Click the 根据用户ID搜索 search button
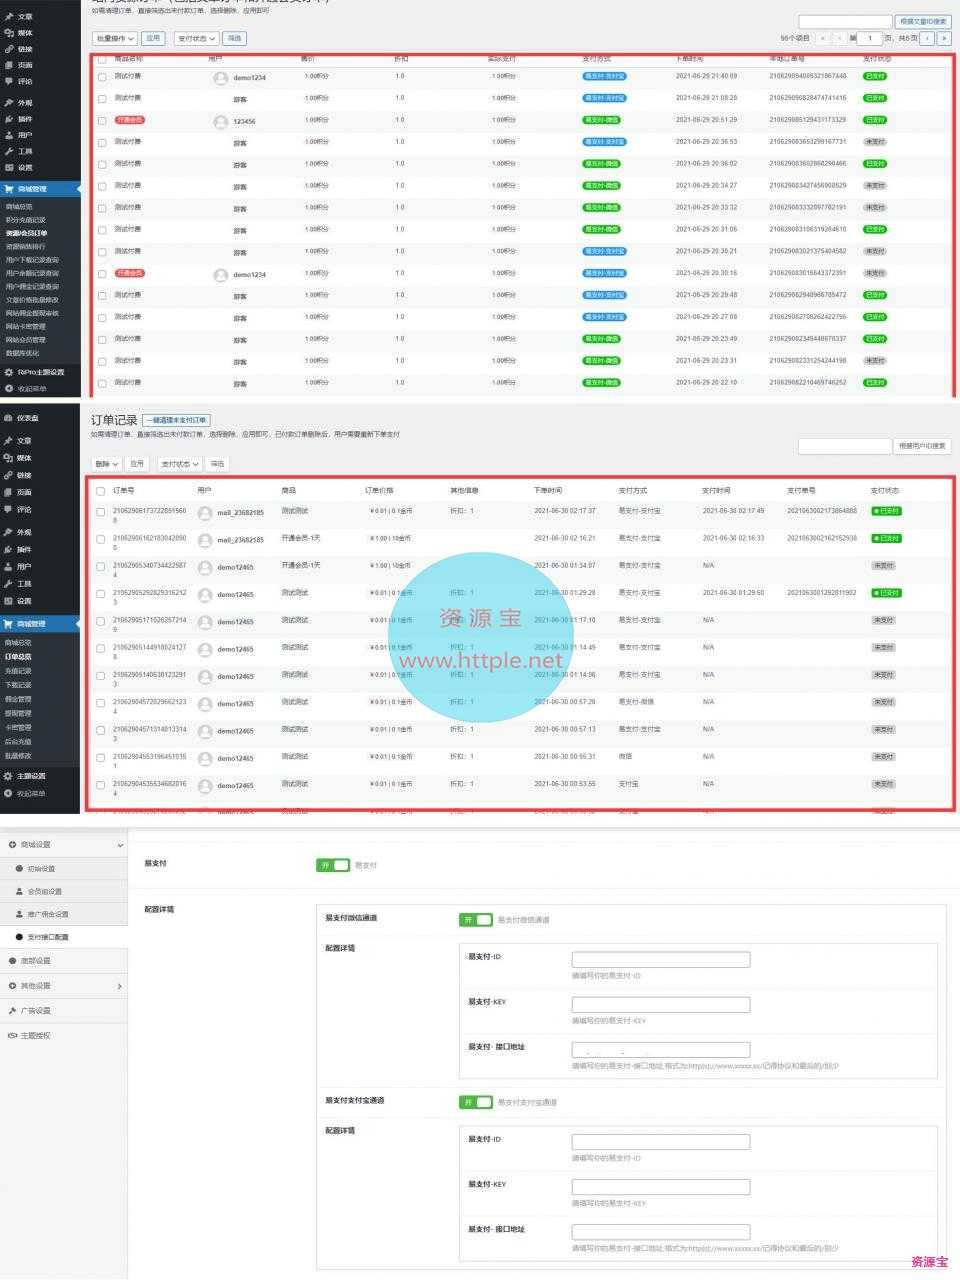This screenshot has width=960, height=1280. pos(922,446)
